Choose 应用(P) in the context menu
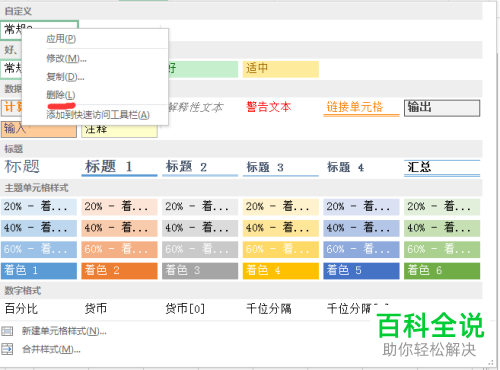The height and width of the screenshot is (370, 500). point(95,39)
